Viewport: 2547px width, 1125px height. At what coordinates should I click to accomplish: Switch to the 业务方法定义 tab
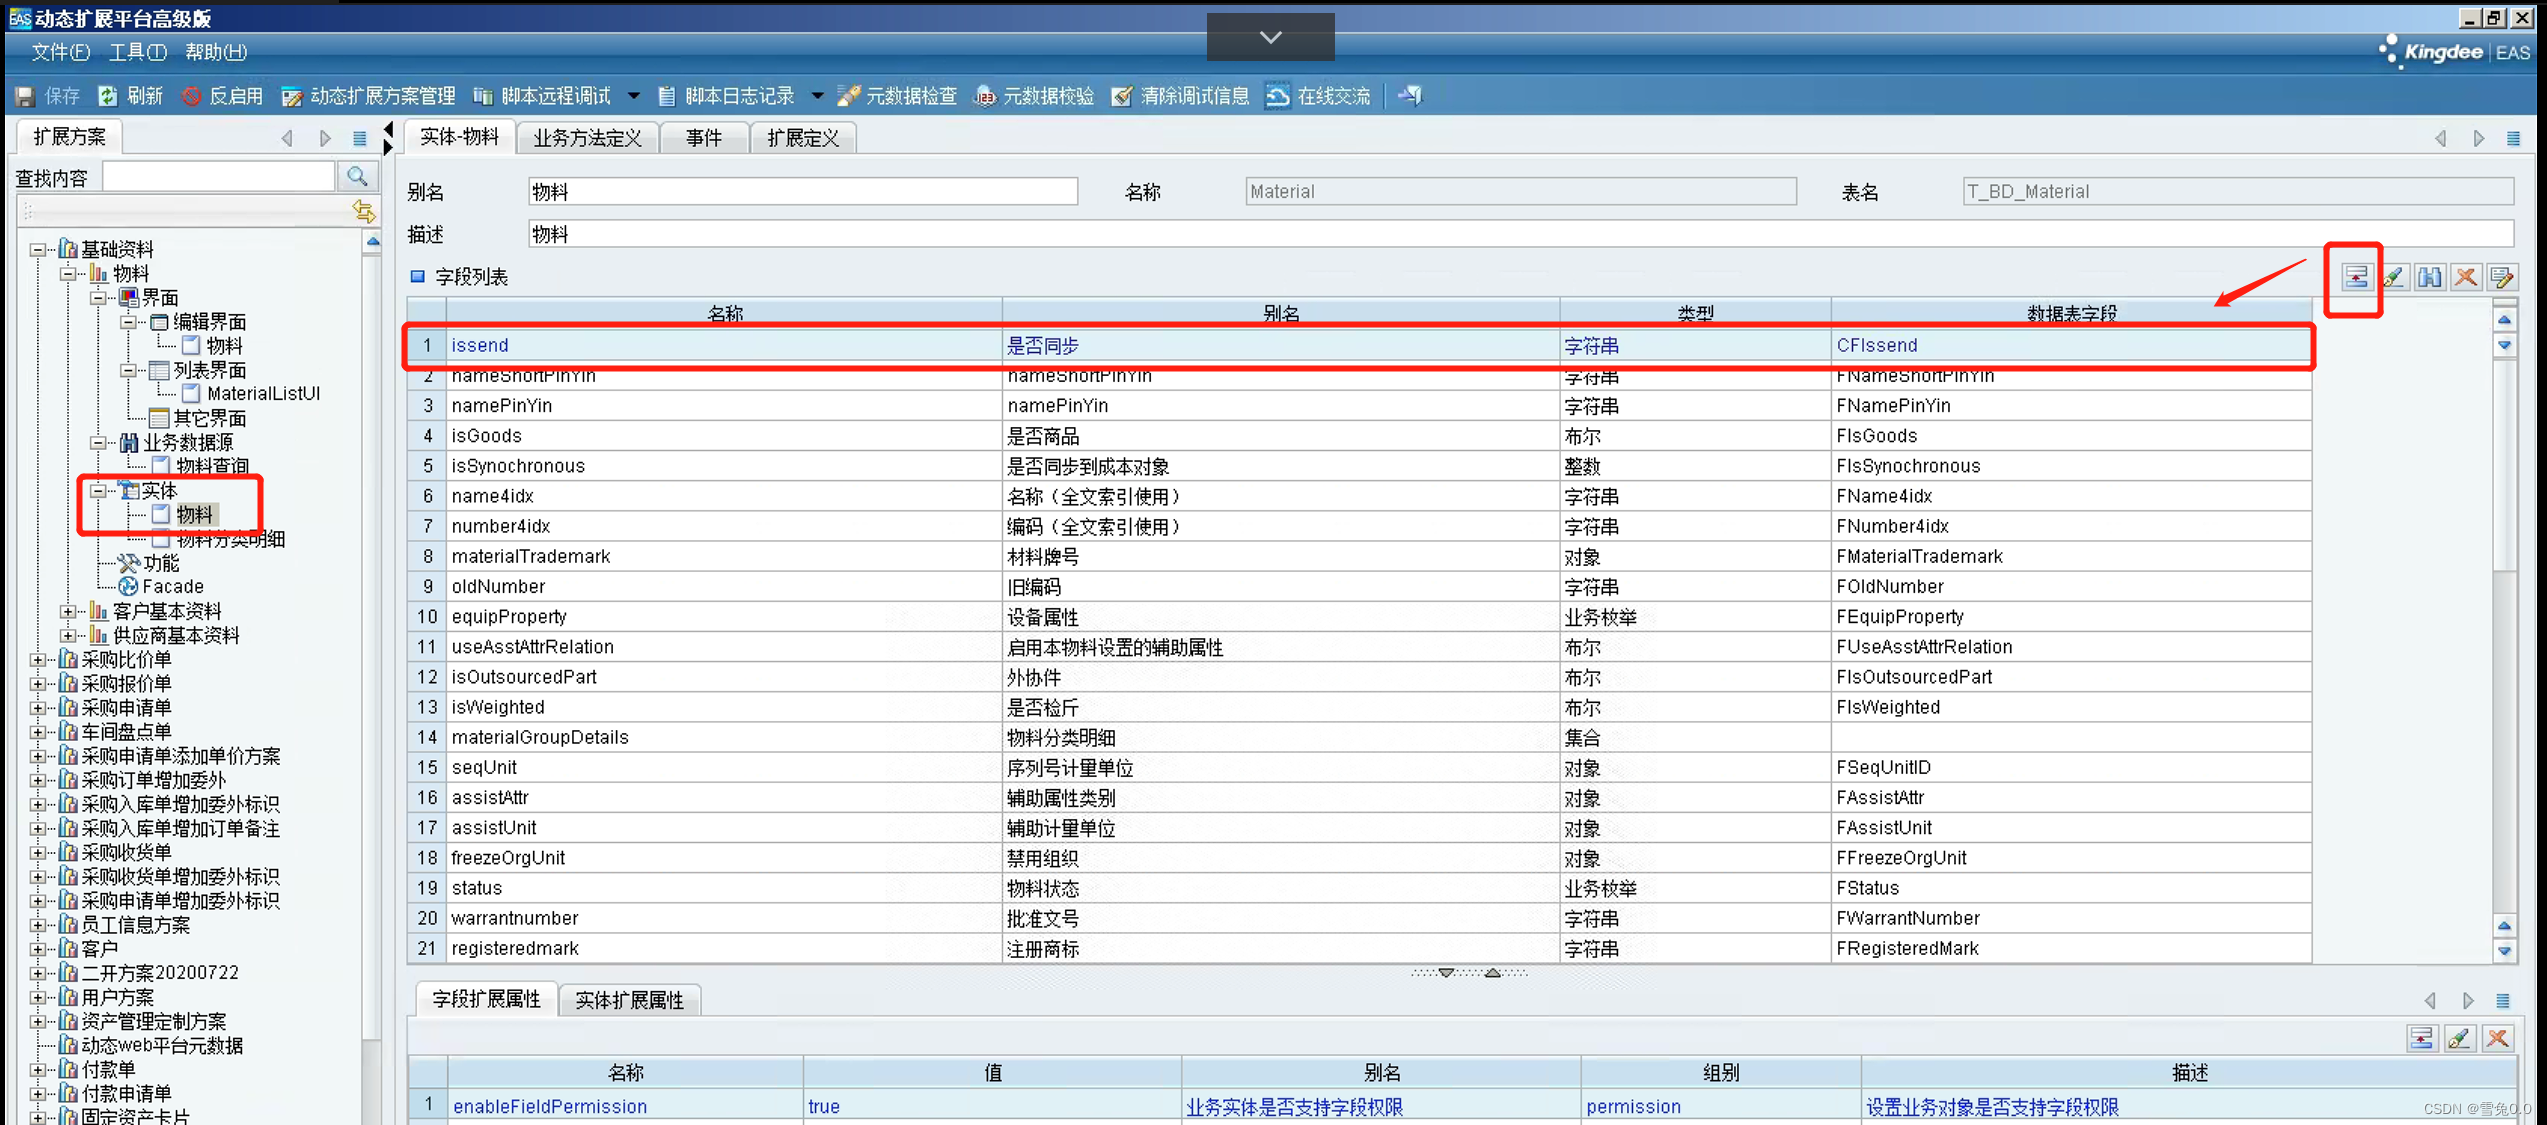coord(587,138)
